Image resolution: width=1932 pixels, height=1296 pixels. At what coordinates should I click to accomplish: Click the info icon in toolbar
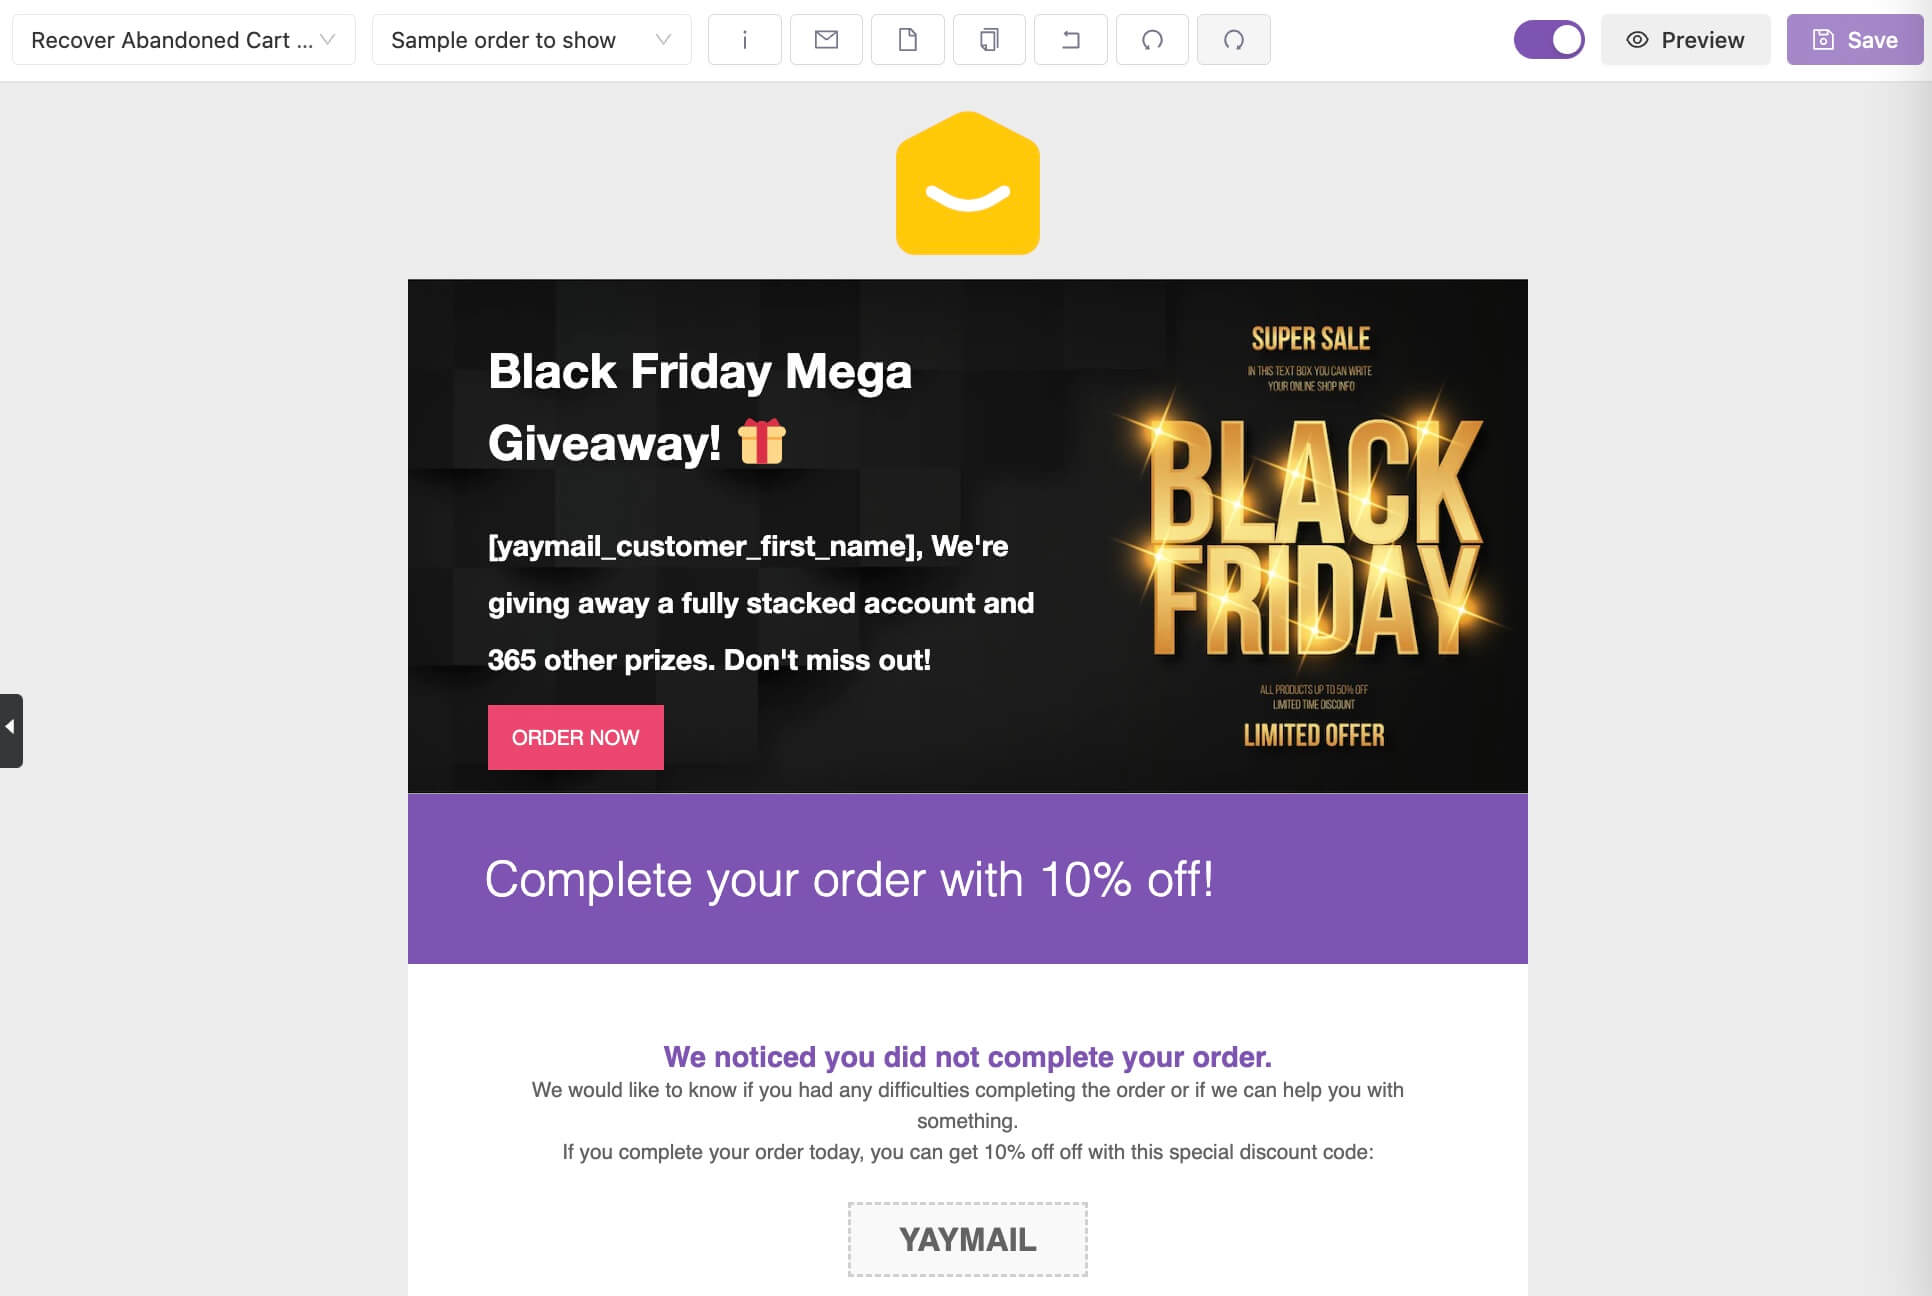(743, 39)
